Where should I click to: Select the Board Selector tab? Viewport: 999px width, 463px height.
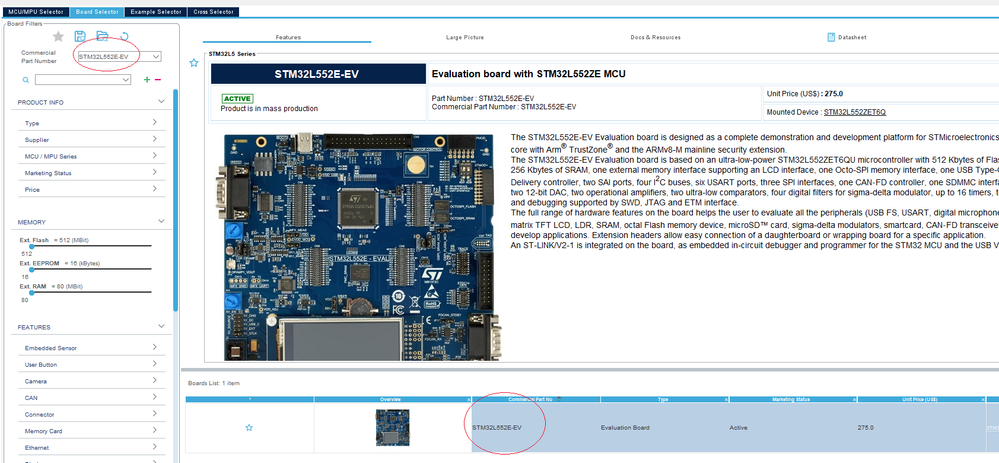[96, 12]
